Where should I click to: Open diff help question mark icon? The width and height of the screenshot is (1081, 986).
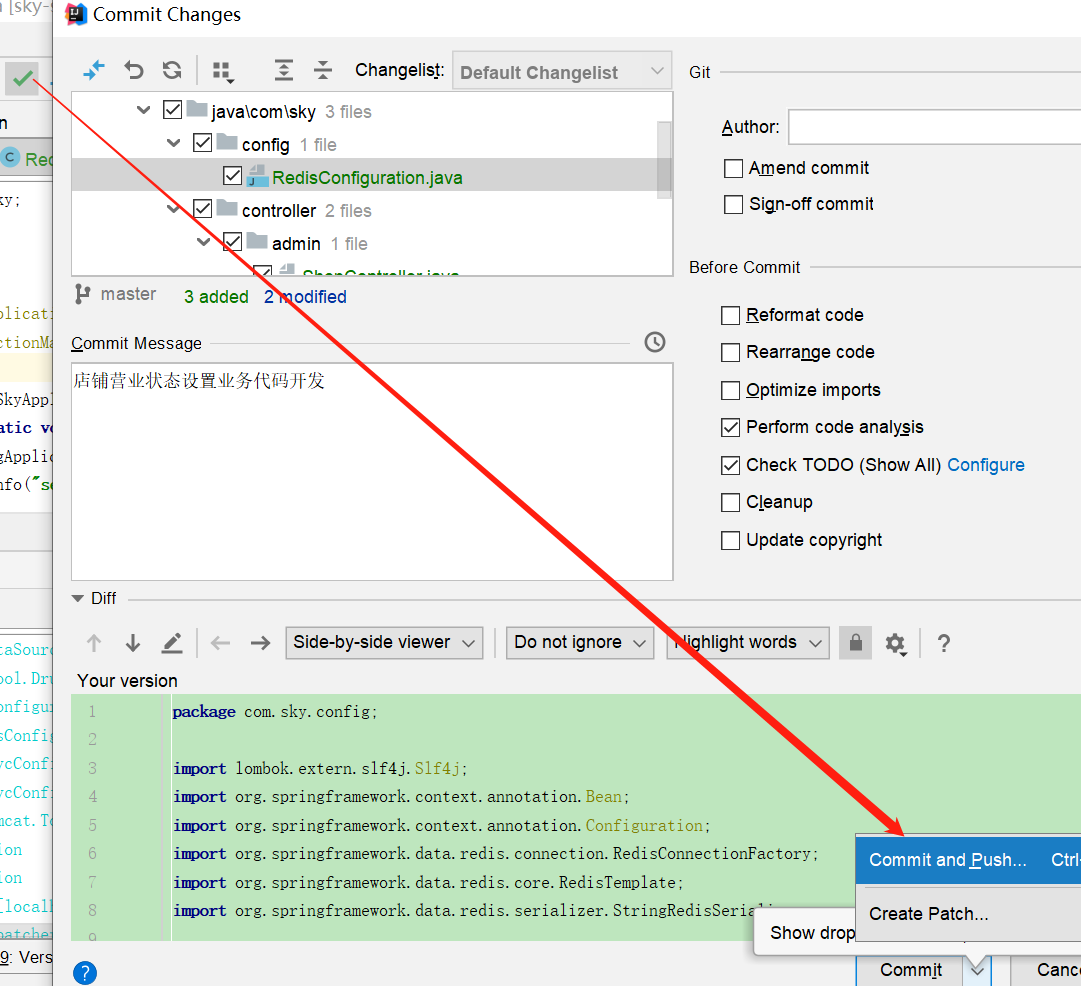[944, 643]
